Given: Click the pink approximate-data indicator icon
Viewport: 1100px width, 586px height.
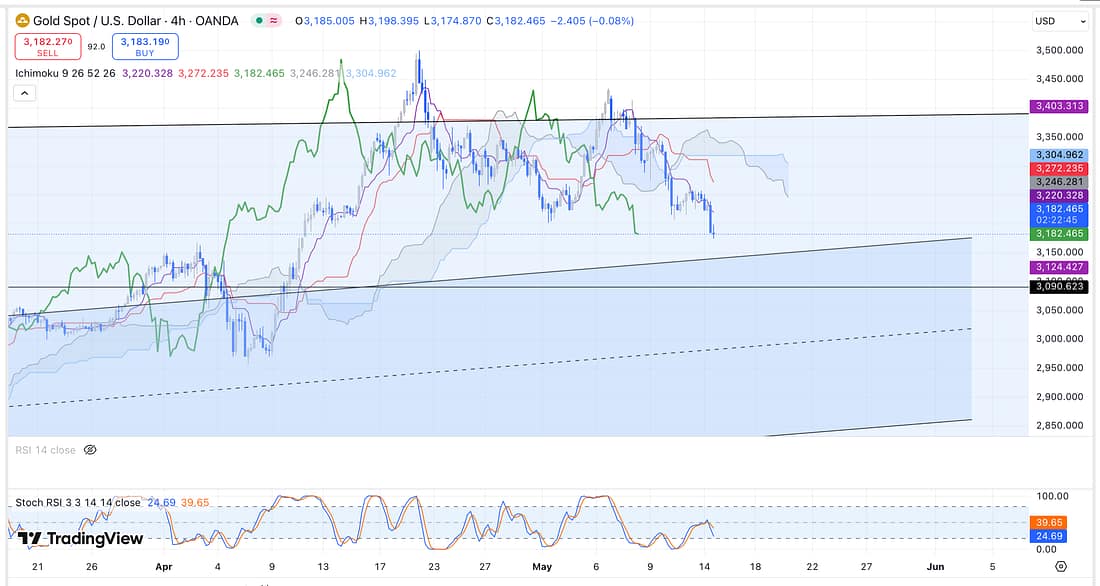Looking at the screenshot, I should point(273,21).
